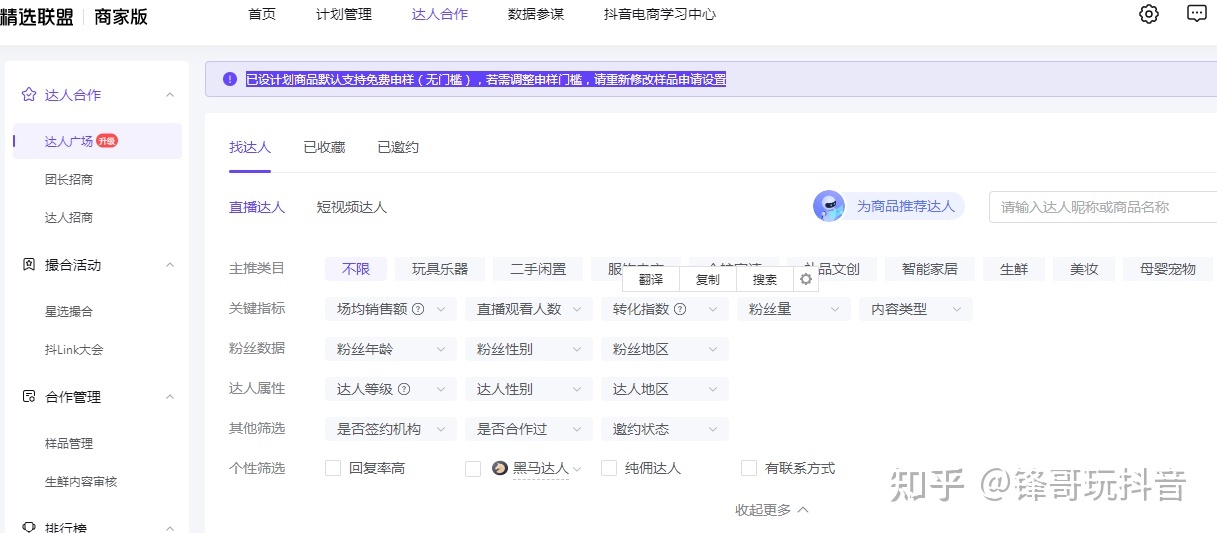Select 样品管理 in the sidebar
The image size is (1217, 533).
click(69, 443)
